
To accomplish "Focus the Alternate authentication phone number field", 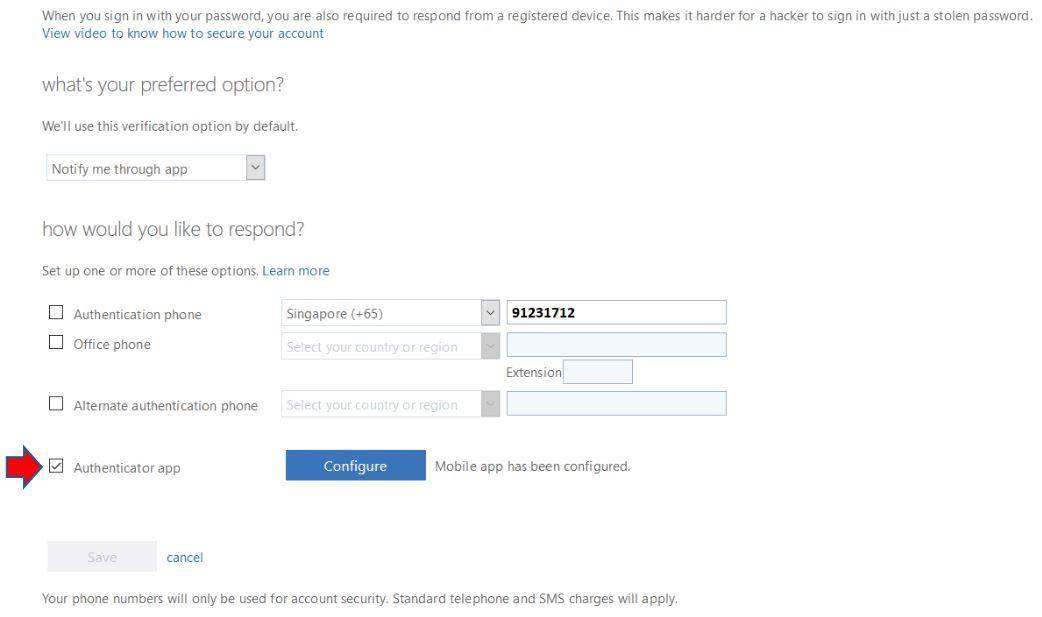I will point(617,404).
